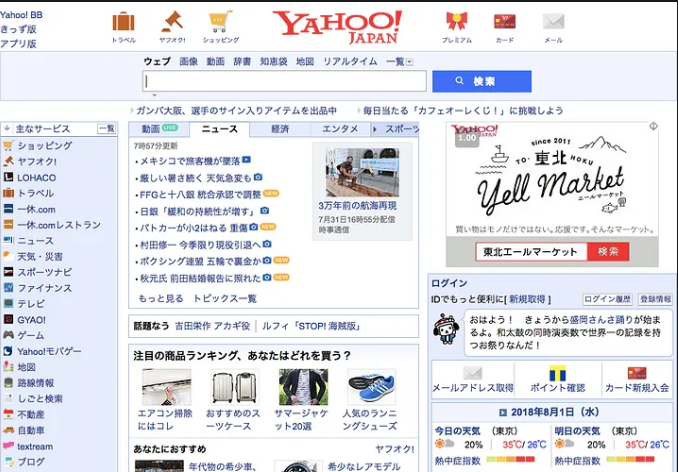The height and width of the screenshot is (472, 678).
Task: Open the ショッピング cart icon in header
Action: 221,22
